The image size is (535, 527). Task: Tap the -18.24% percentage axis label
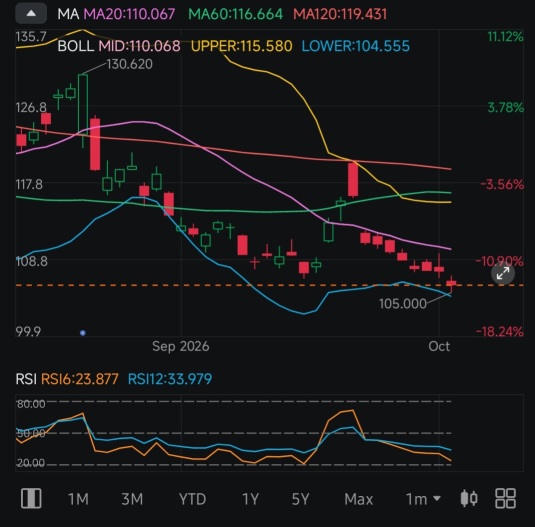coord(500,331)
